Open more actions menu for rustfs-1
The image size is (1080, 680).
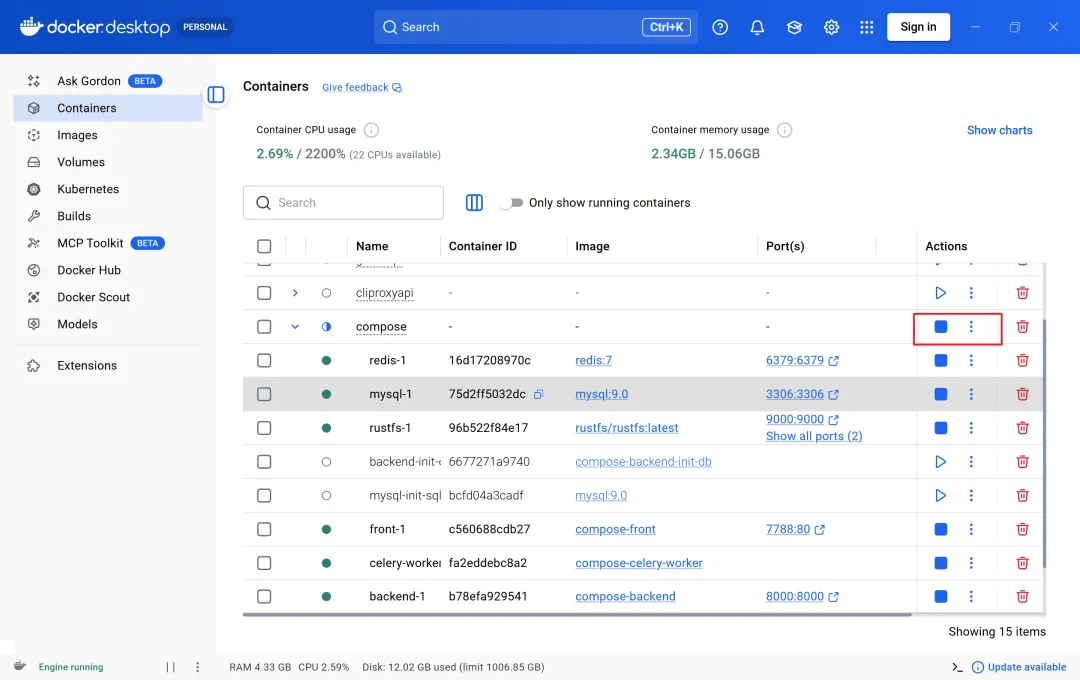click(x=971, y=428)
